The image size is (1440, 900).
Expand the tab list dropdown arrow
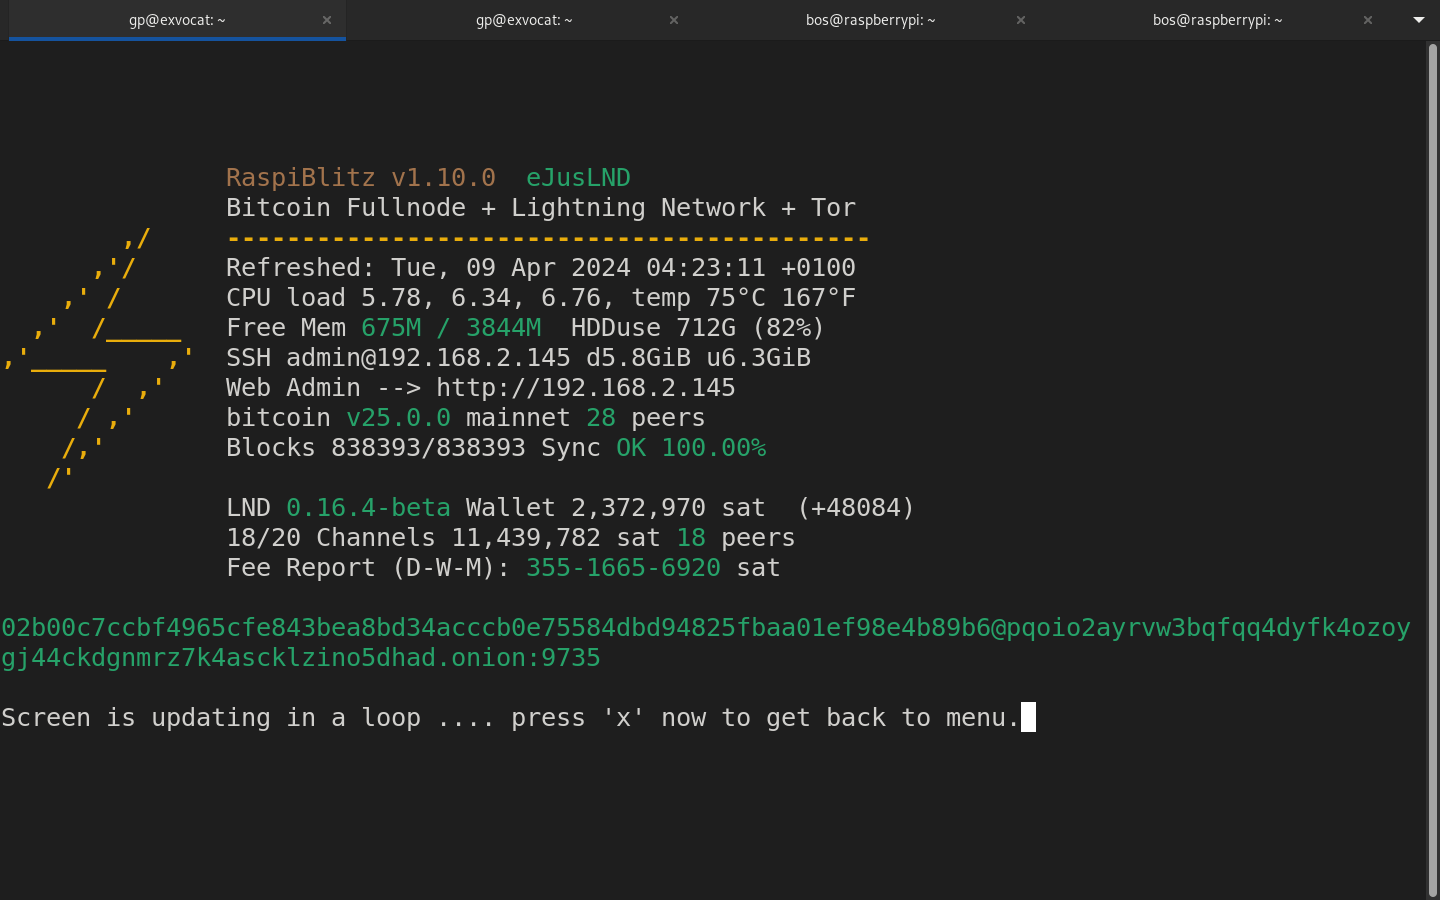(1418, 20)
